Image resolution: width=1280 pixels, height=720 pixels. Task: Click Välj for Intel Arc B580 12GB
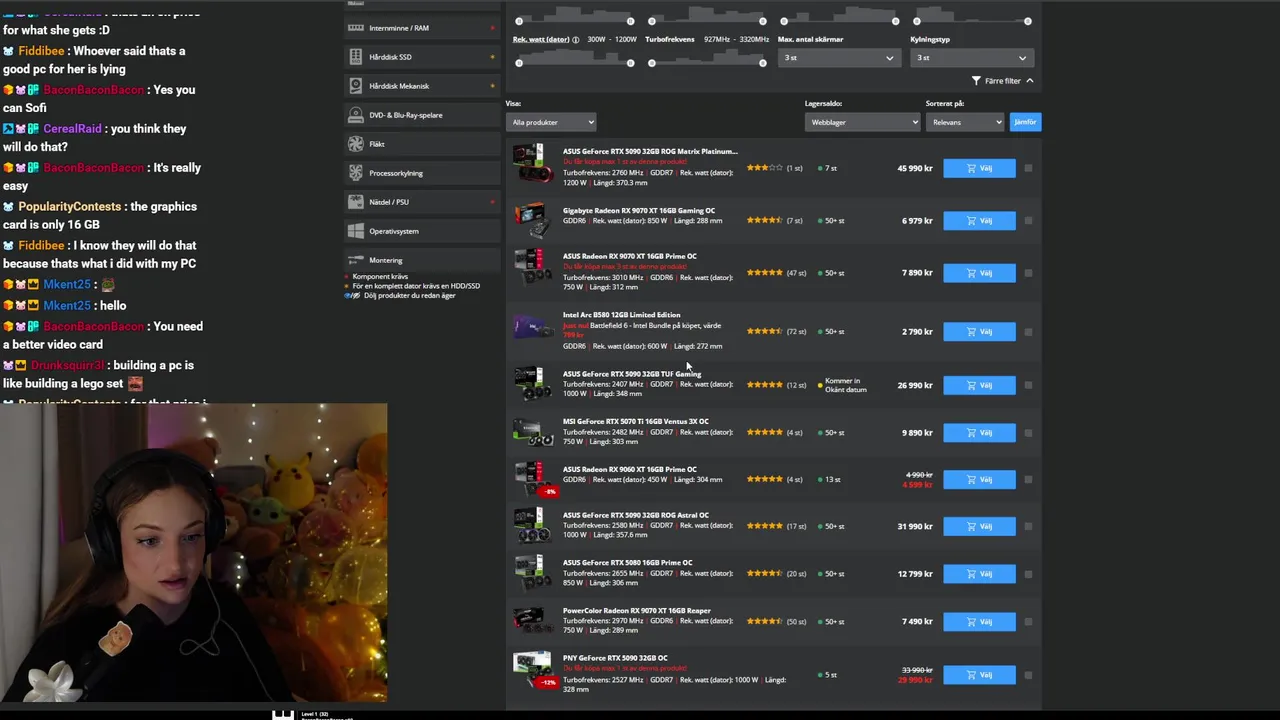pos(979,331)
